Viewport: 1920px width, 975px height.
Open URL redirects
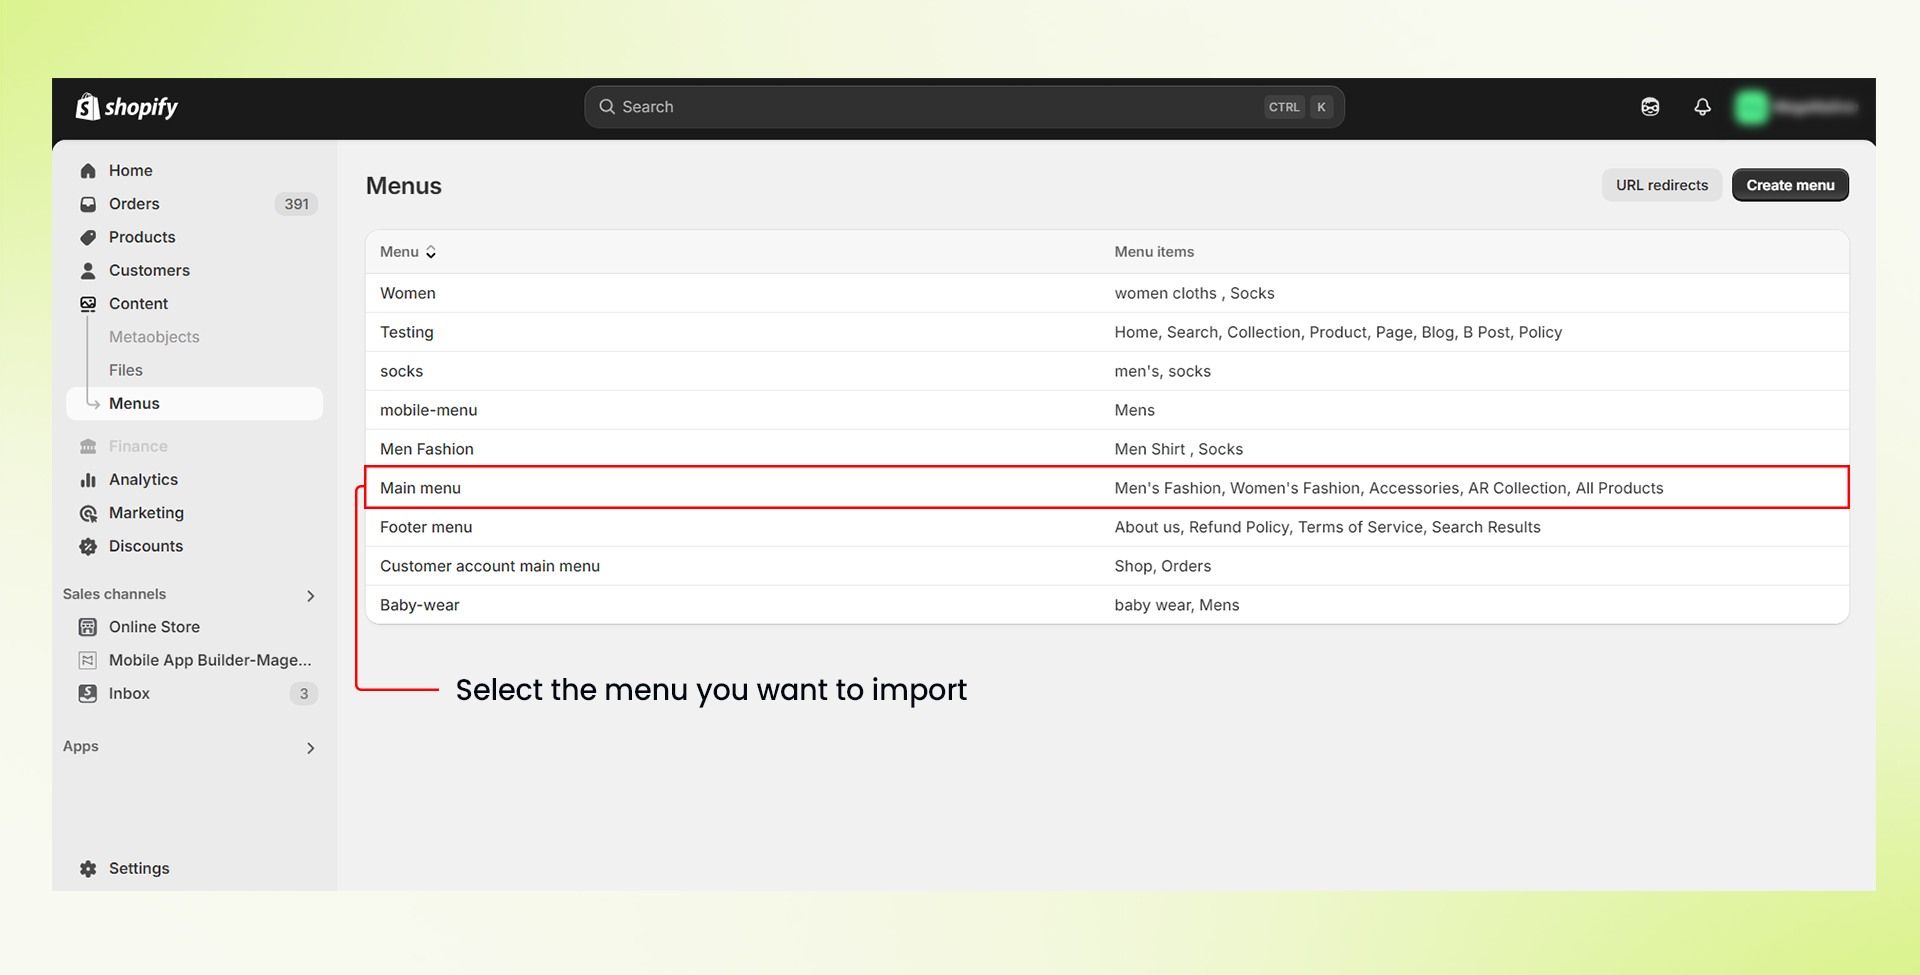(x=1661, y=184)
